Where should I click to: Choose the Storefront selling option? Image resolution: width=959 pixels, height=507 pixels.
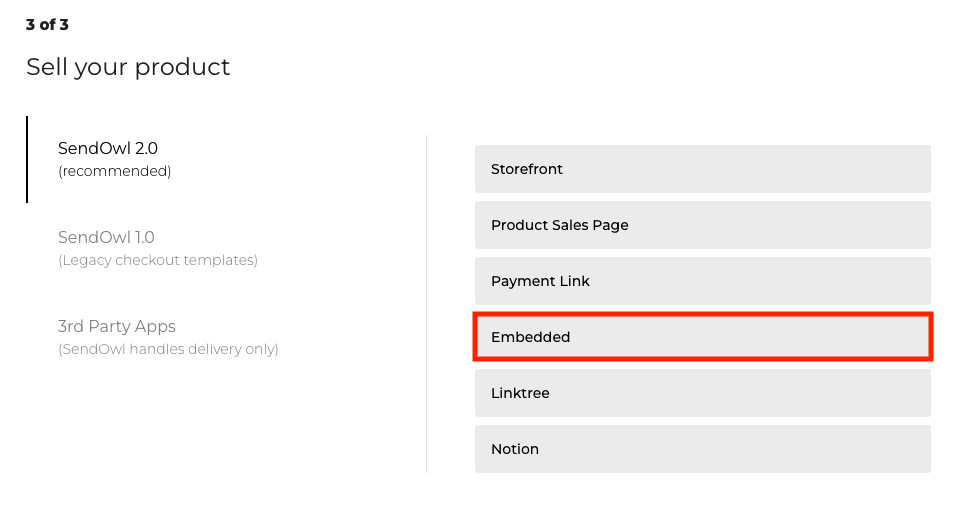702,169
